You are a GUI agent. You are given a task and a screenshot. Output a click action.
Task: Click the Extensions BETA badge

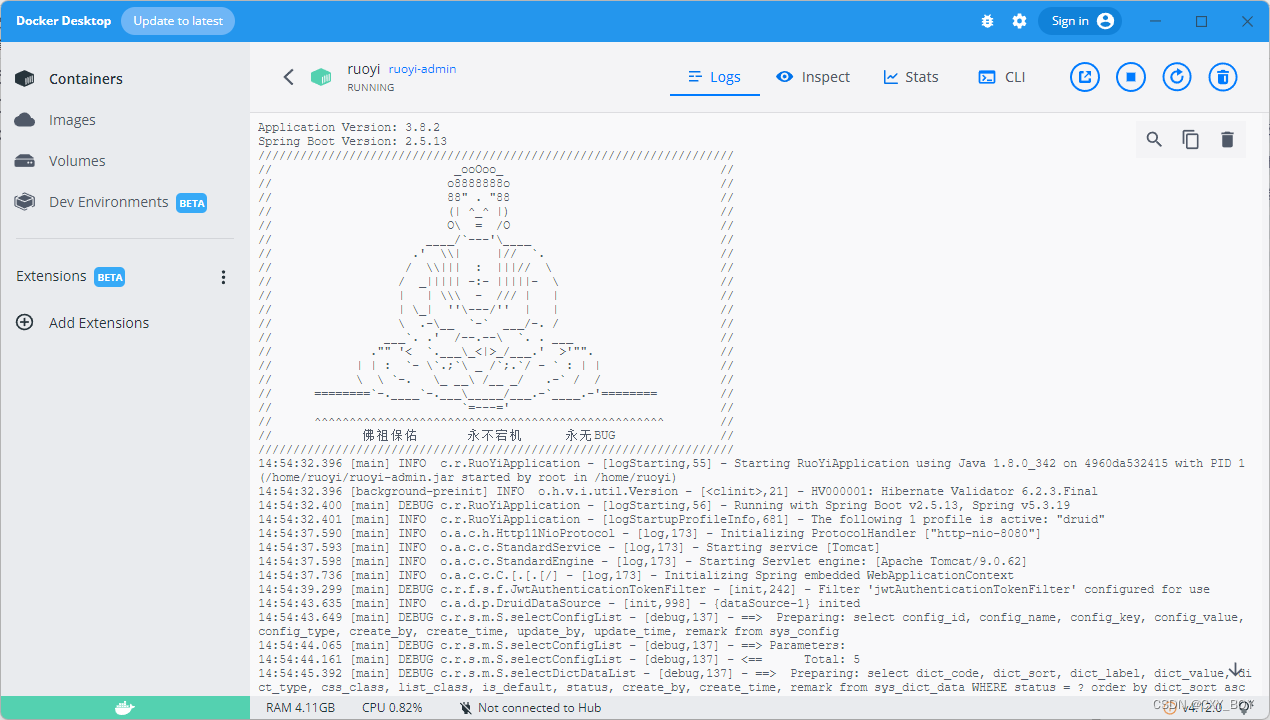[110, 277]
